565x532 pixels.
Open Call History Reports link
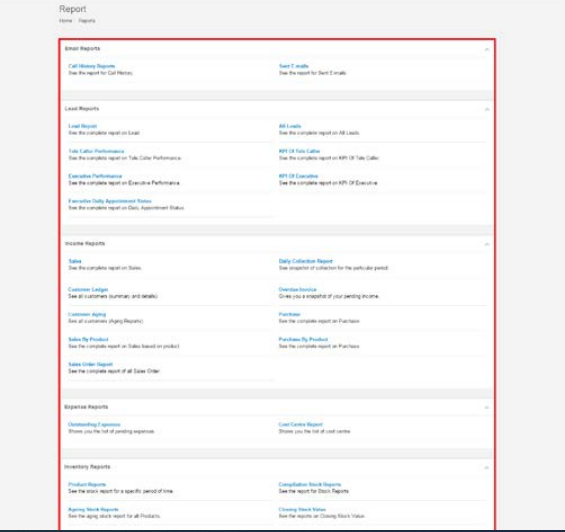[x=92, y=66]
